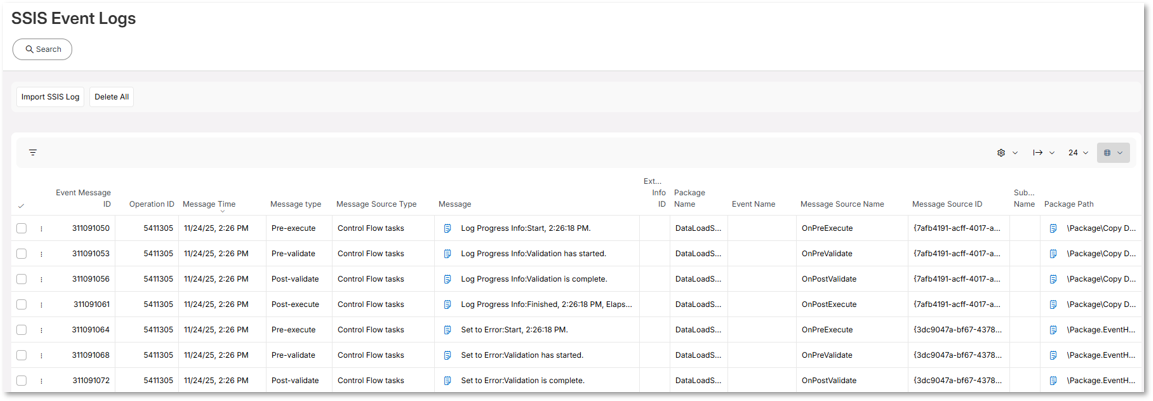
Task: Open package path document icon in row 311091056
Action: pos(1054,280)
